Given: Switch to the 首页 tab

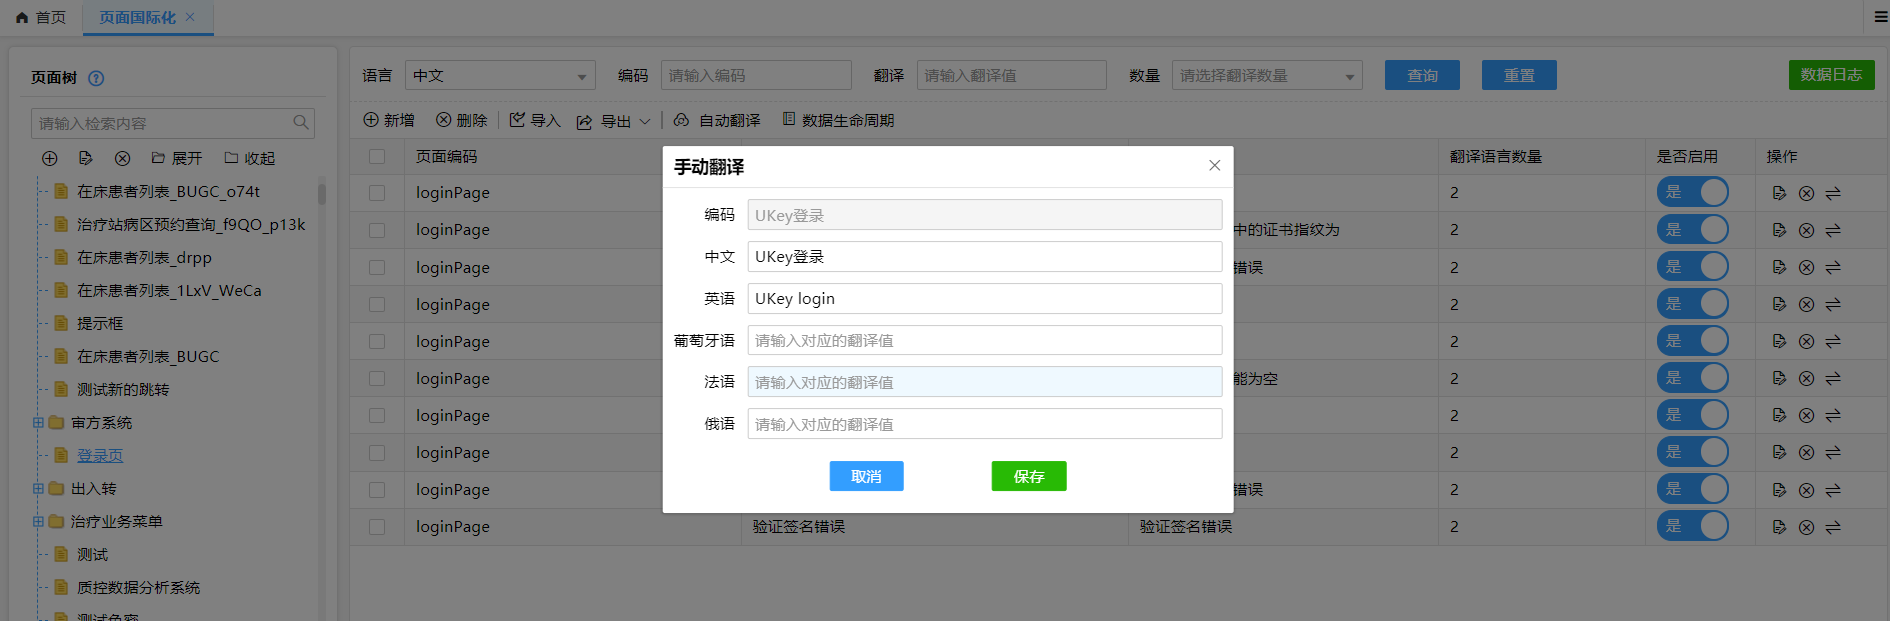Looking at the screenshot, I should (41, 17).
